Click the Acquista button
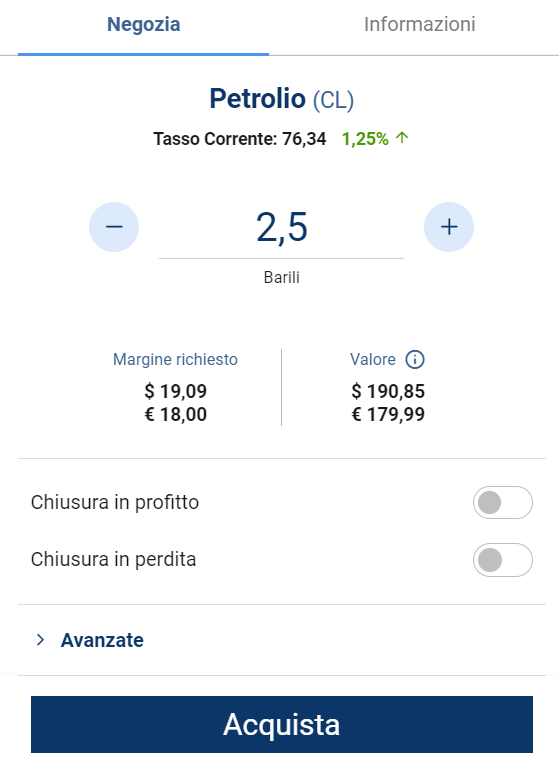The image size is (559, 765). [282, 725]
